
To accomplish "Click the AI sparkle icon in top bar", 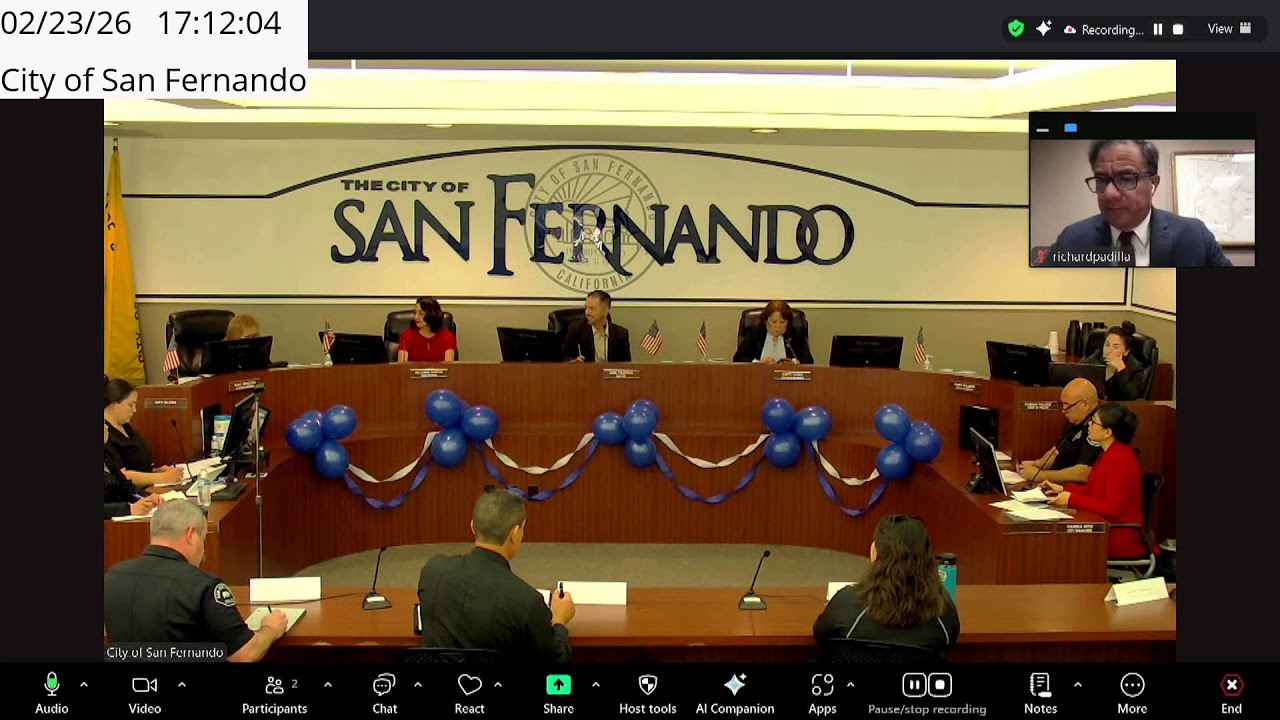I will click(x=1043, y=29).
